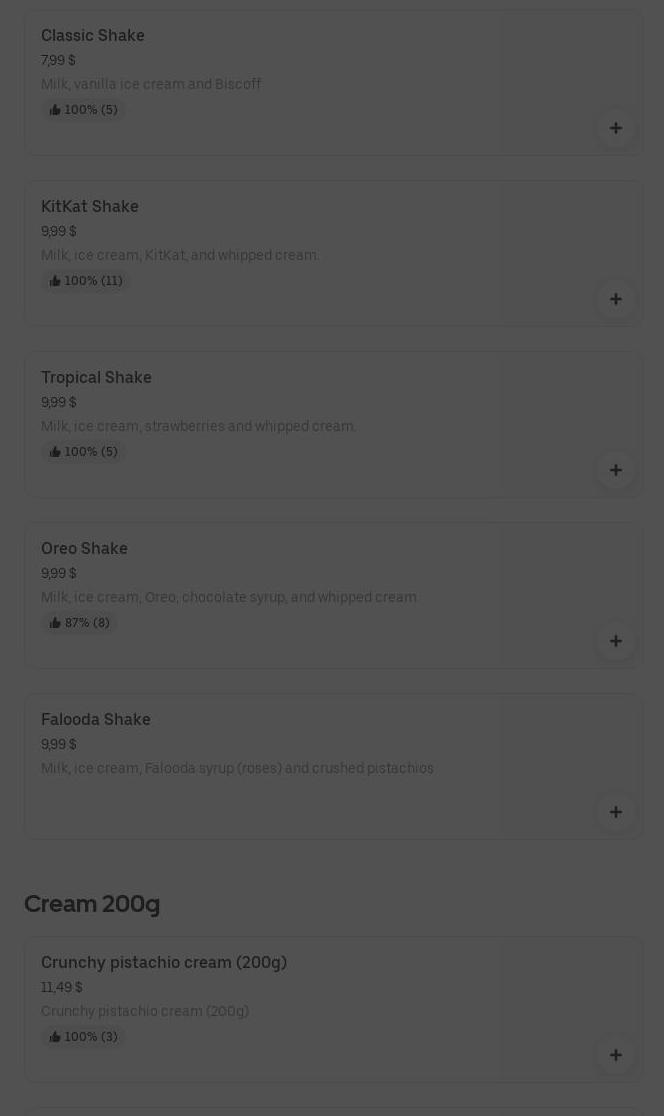Screen dimensions: 664x1116
Task: Add KitKat Shake with plus icon
Action: 616,299
